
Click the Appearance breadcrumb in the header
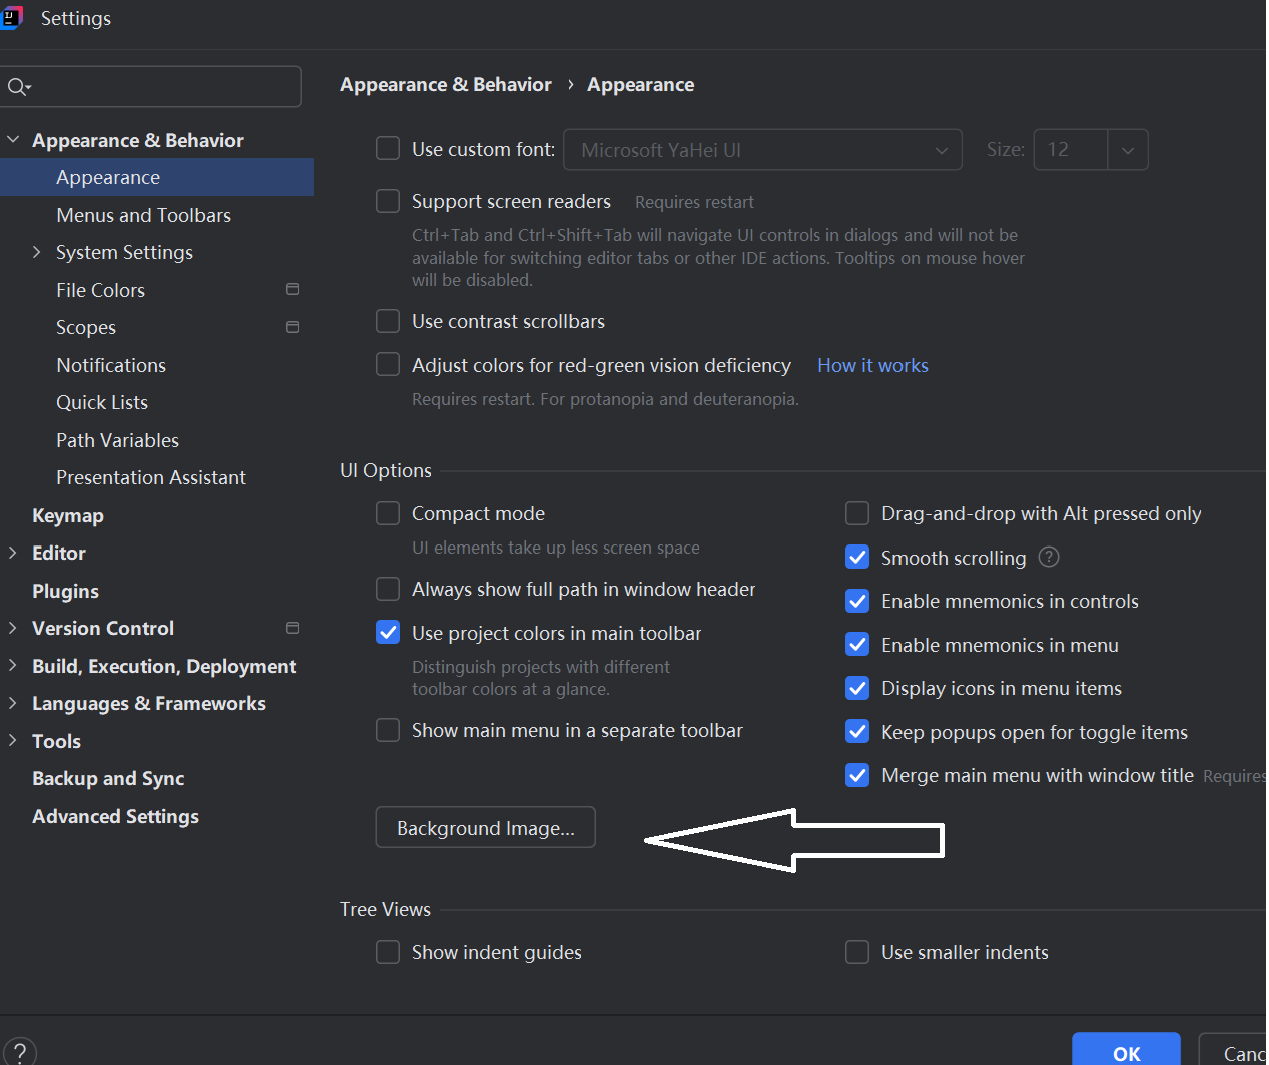point(640,85)
